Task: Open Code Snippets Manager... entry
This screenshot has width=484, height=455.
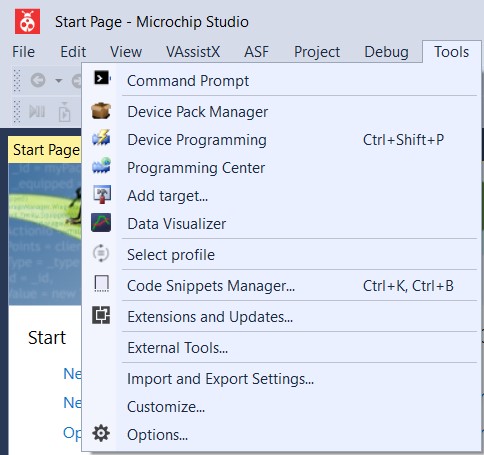Action: pyautogui.click(x=280, y=286)
